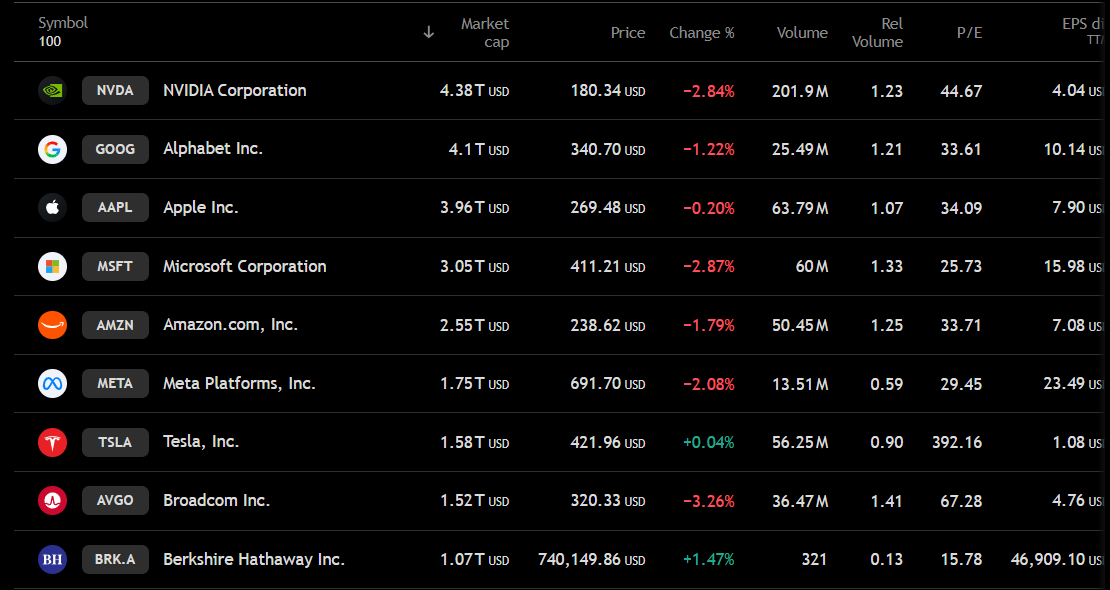The width and height of the screenshot is (1110, 590).
Task: Sort the table by Price column
Action: [628, 33]
